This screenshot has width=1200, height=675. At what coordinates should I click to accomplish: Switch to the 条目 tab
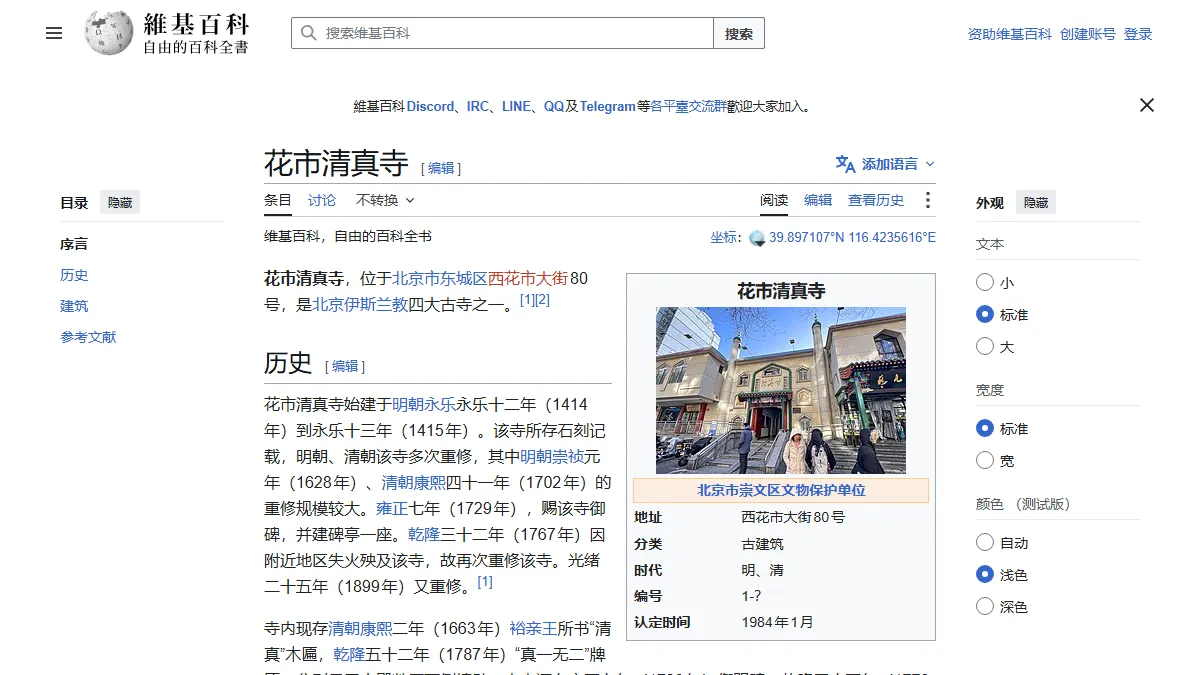tap(278, 200)
